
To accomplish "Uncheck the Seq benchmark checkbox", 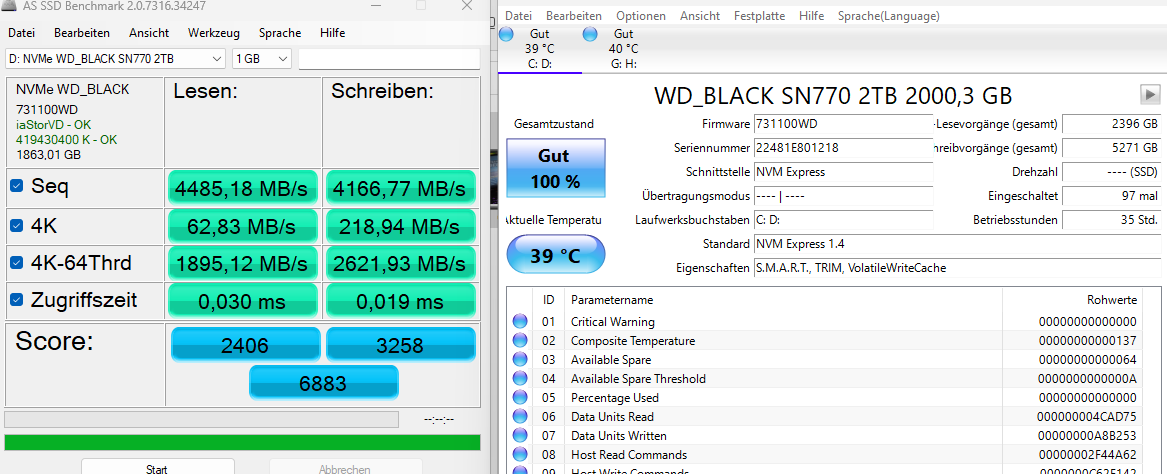I will [16, 188].
